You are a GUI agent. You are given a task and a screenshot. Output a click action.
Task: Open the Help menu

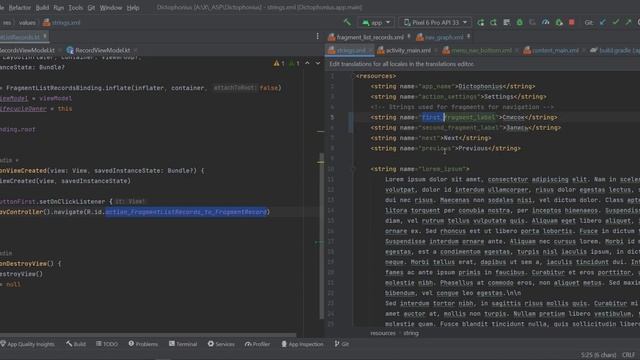coord(133,8)
